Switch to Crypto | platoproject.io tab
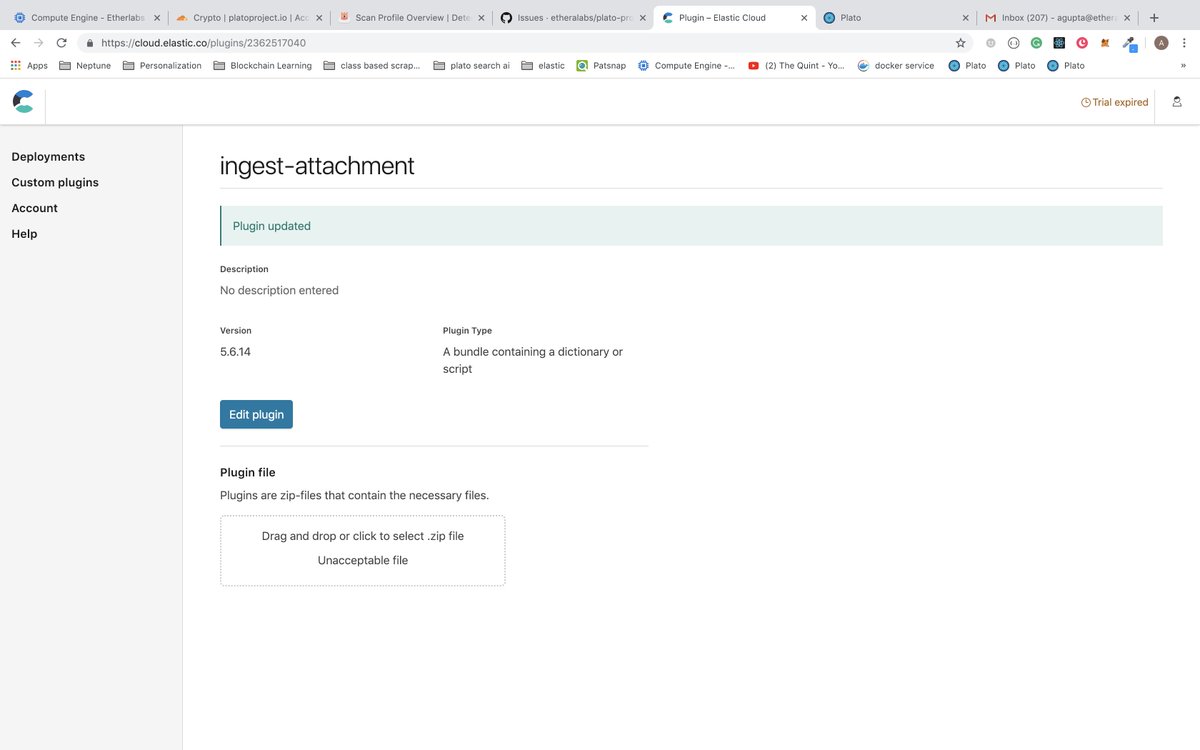Screen dimensions: 1200x750 248,18
